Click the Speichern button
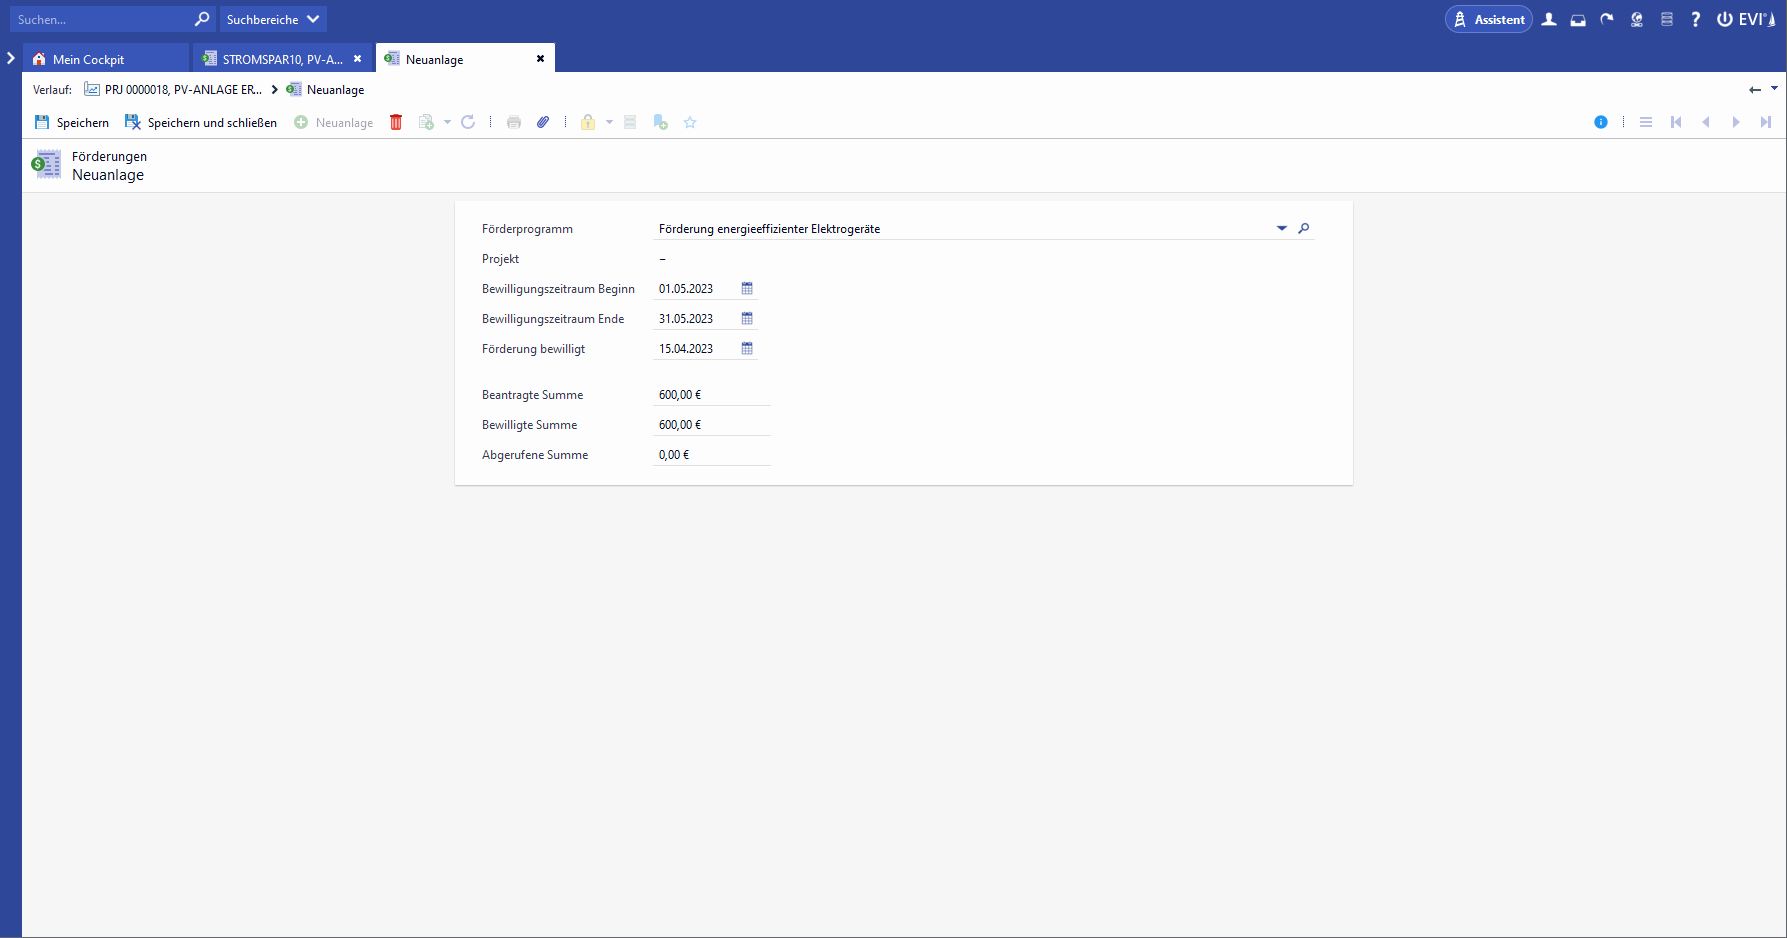The width and height of the screenshot is (1787, 938). (x=72, y=122)
